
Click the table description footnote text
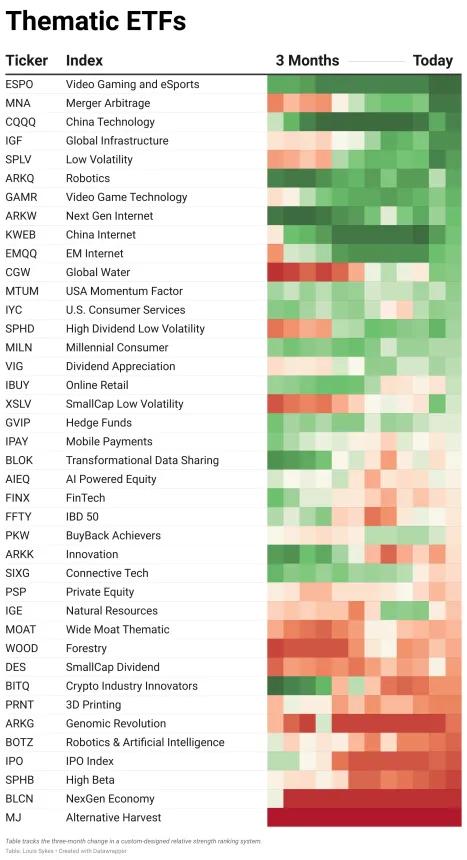133,841
